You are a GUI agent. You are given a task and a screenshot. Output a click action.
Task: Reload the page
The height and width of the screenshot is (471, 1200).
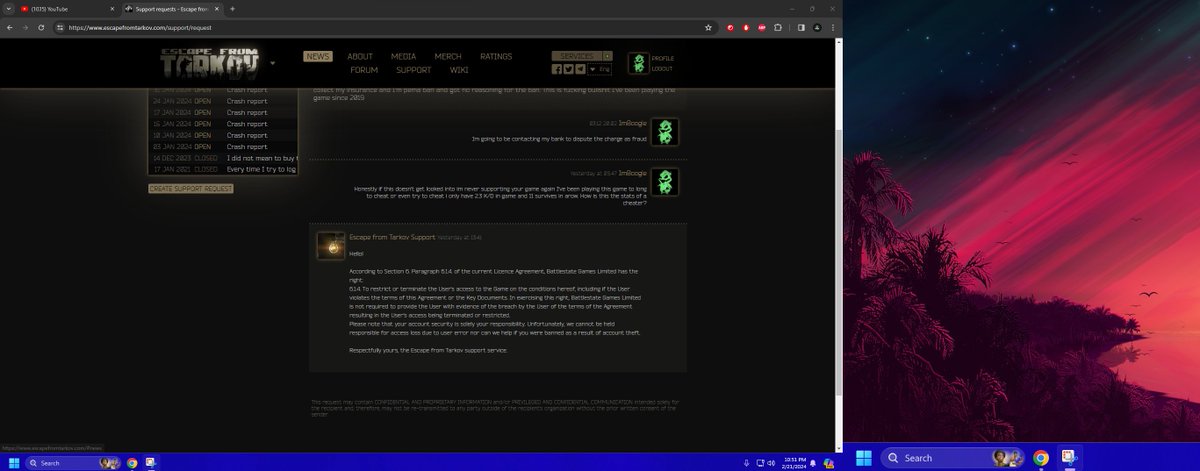coord(41,27)
